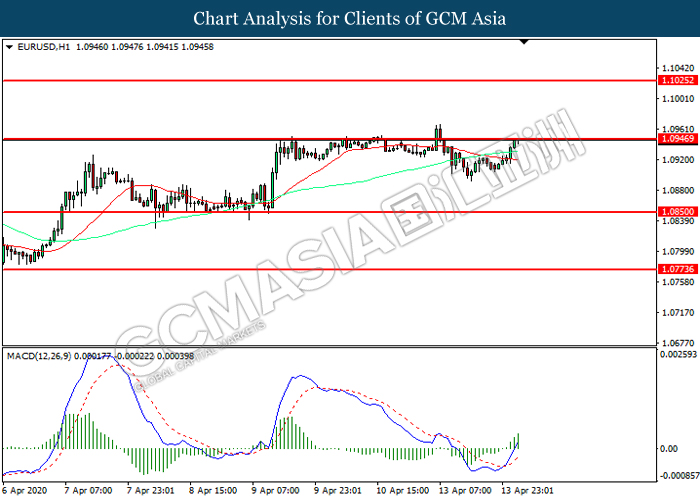Click the 10 Apr 15:00 time label
The width and height of the screenshot is (700, 500).
[403, 491]
